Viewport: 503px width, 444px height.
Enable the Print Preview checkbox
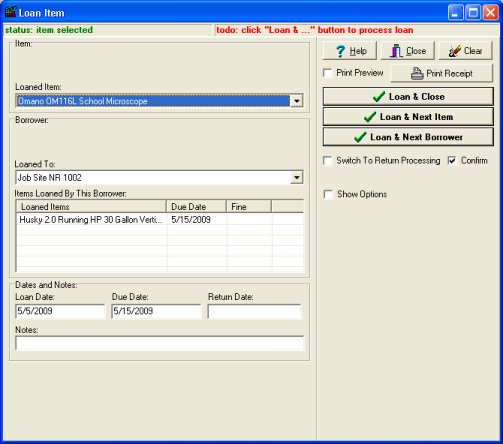pos(328,73)
